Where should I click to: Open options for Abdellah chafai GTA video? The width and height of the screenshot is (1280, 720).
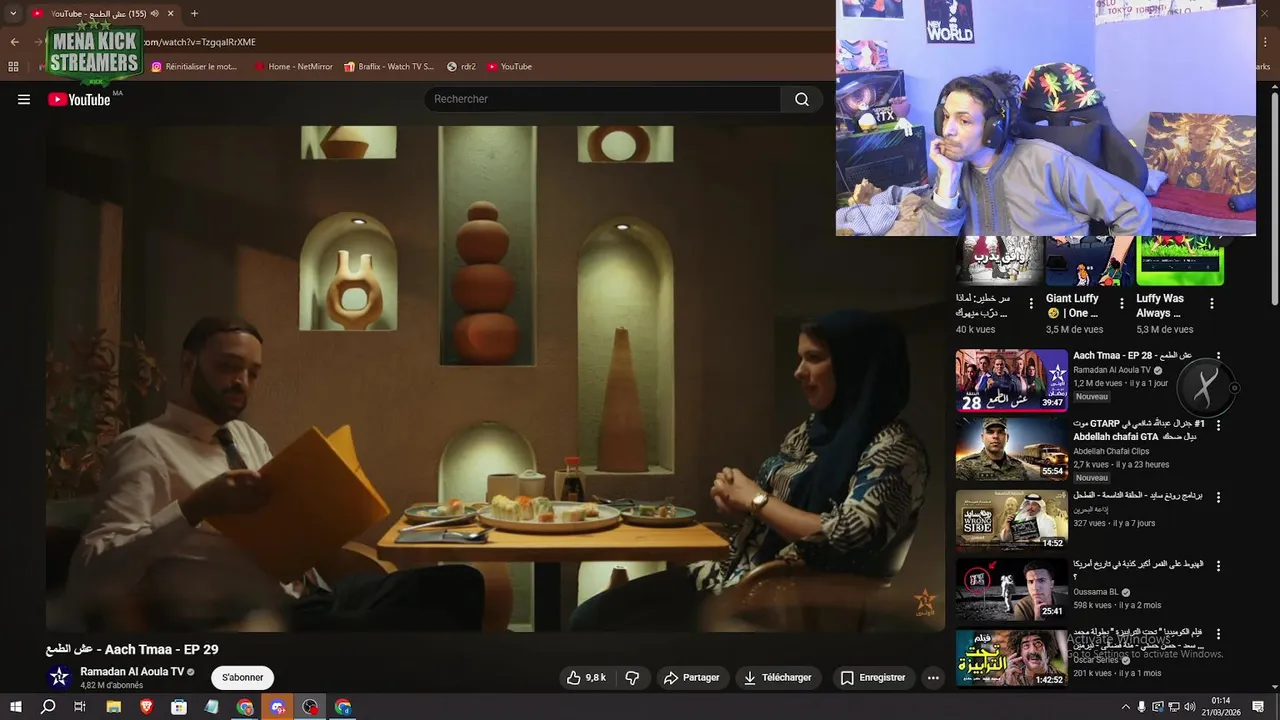coord(1218,426)
